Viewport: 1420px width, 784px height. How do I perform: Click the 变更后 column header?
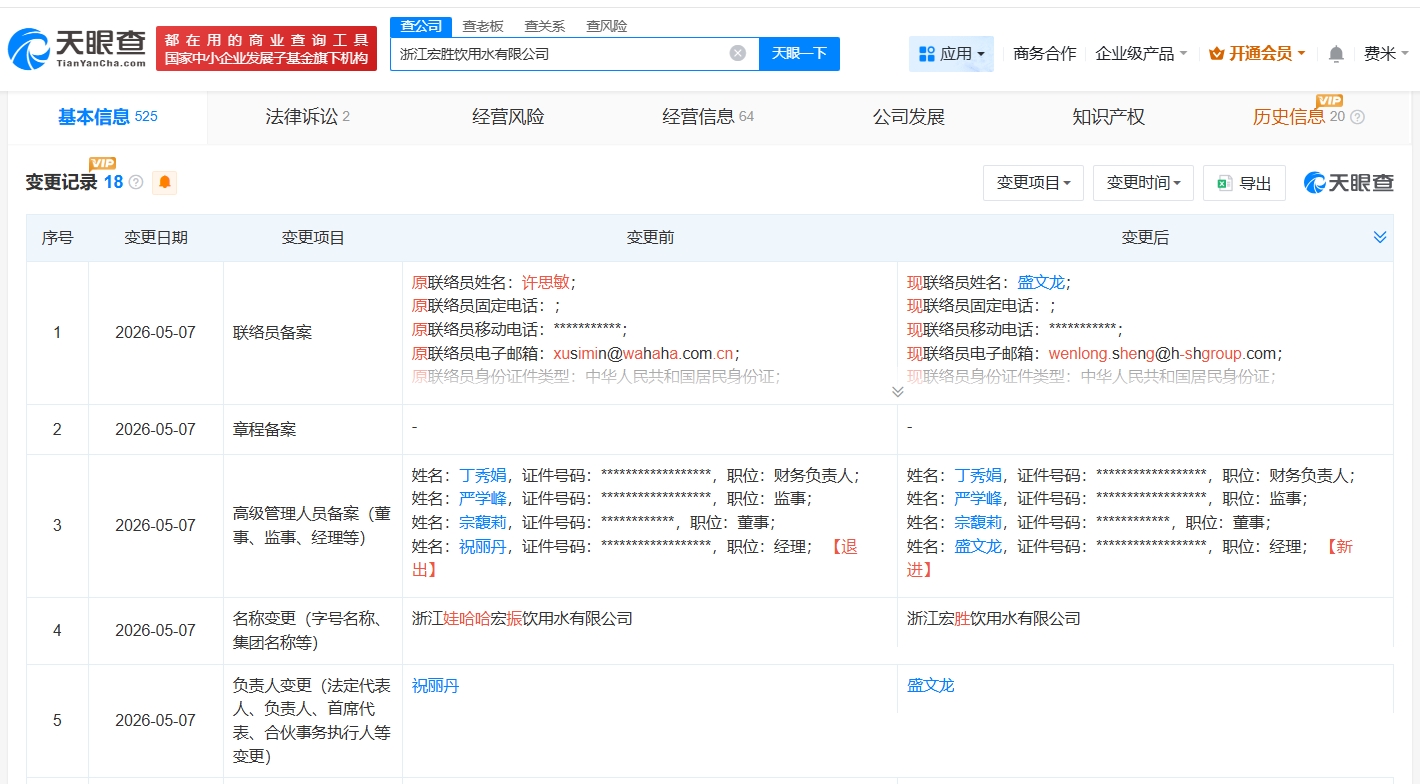point(1145,238)
